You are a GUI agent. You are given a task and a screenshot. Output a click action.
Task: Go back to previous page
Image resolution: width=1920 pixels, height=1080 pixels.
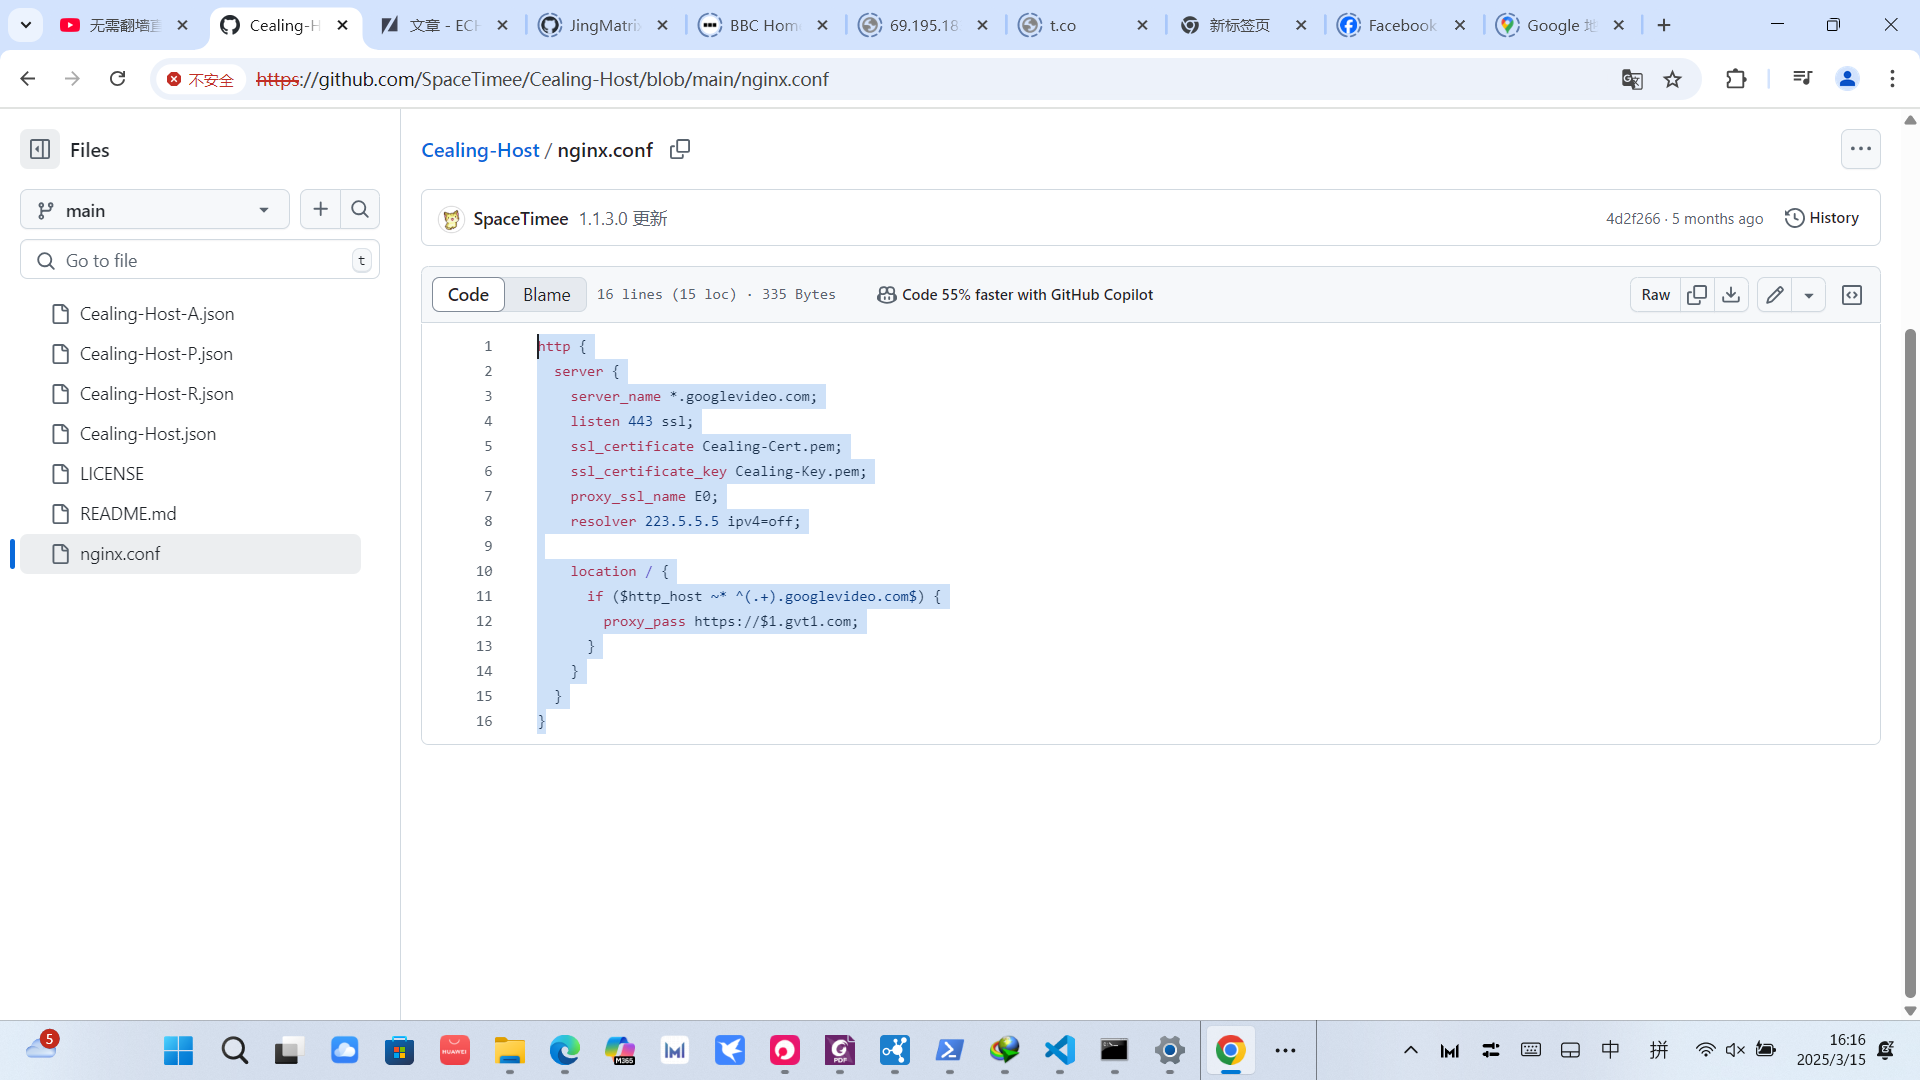pyautogui.click(x=27, y=79)
